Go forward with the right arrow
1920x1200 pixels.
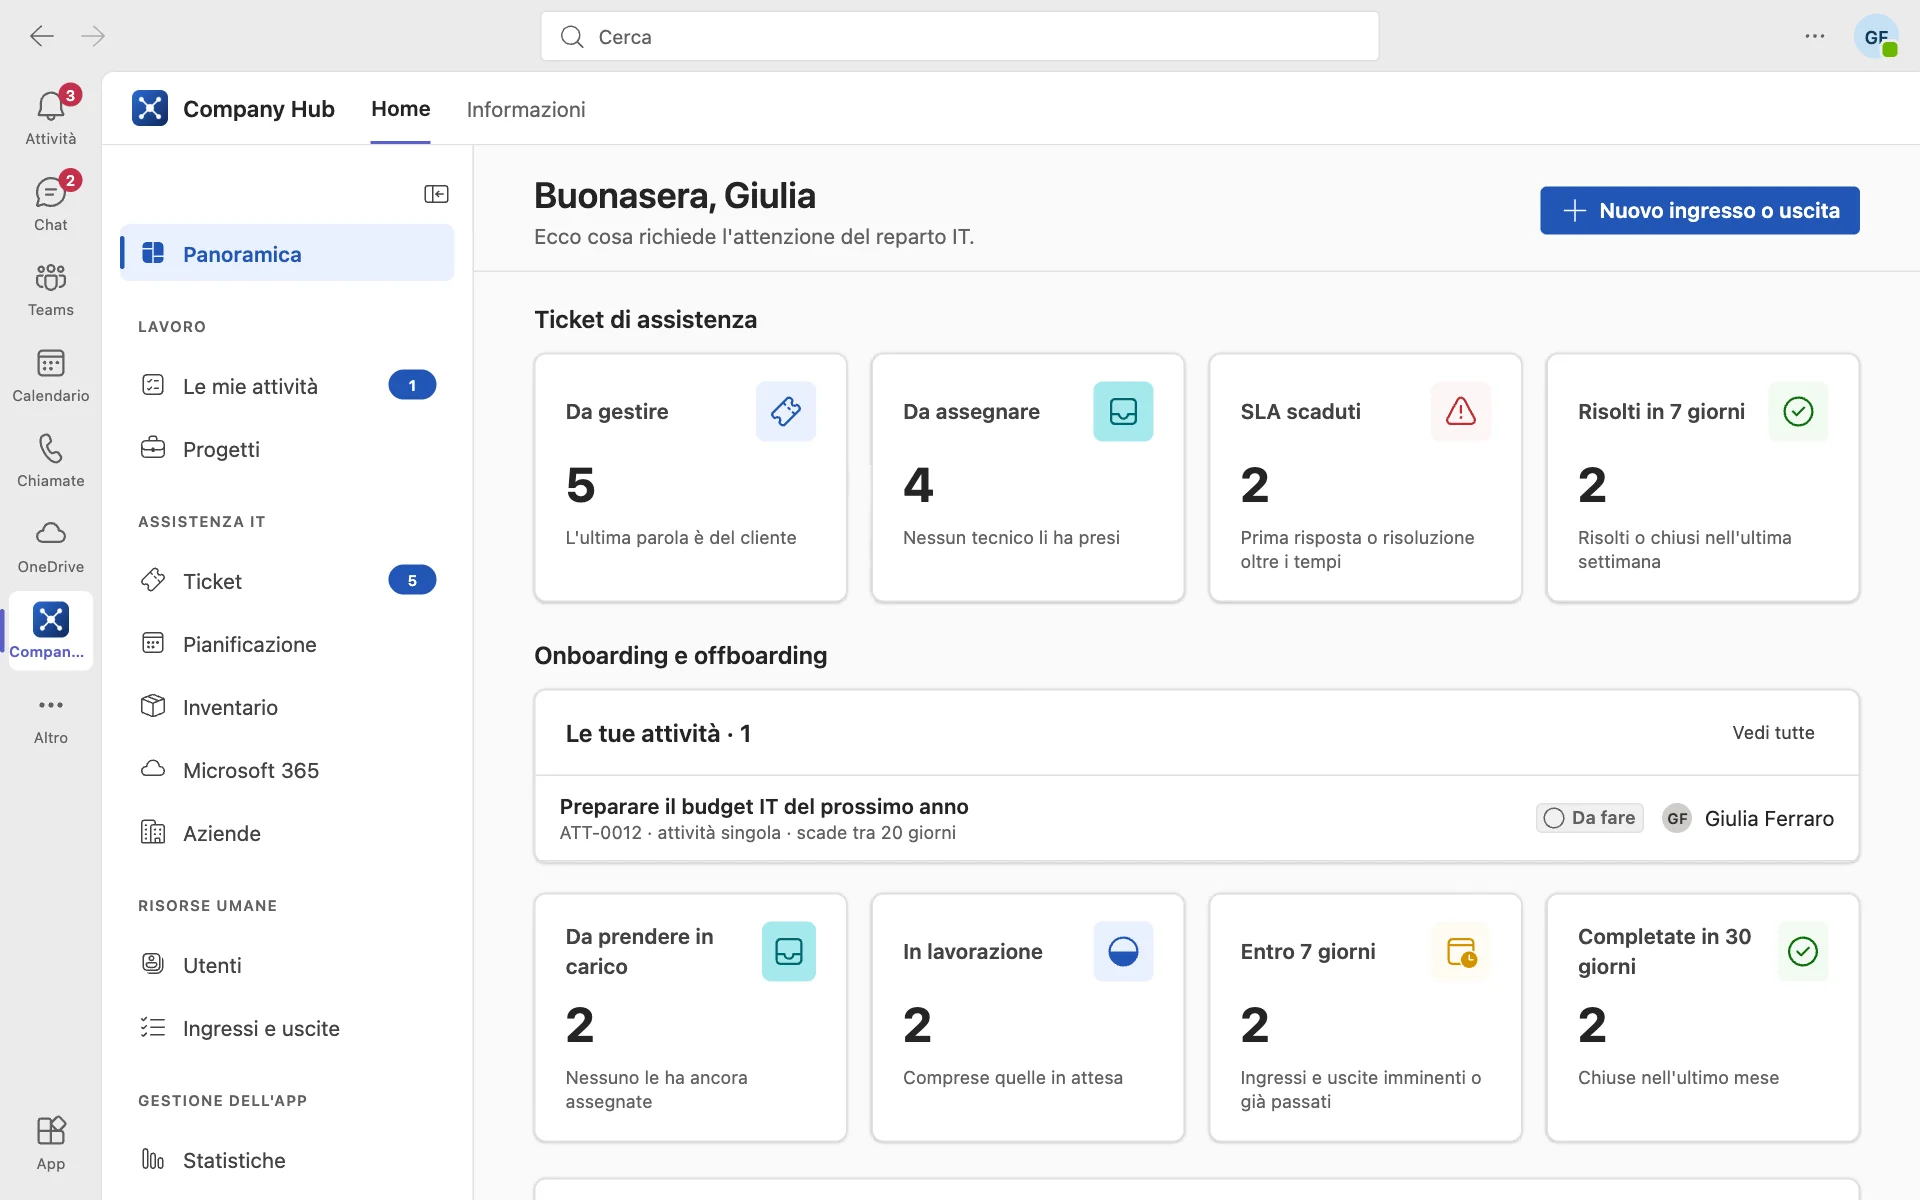coord(93,37)
